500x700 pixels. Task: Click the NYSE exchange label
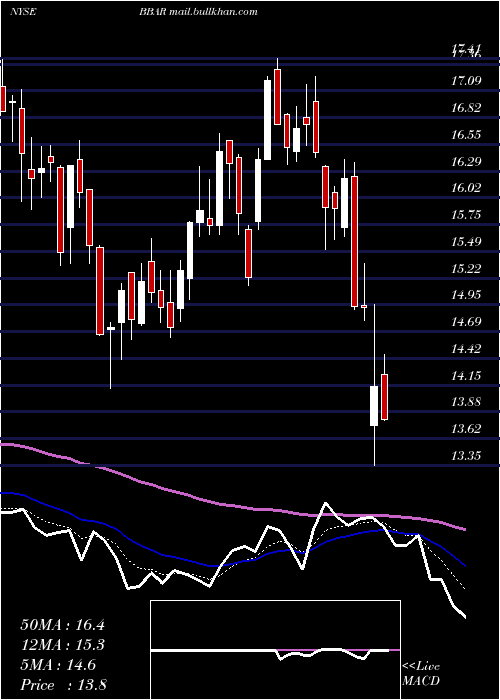pos(23,12)
